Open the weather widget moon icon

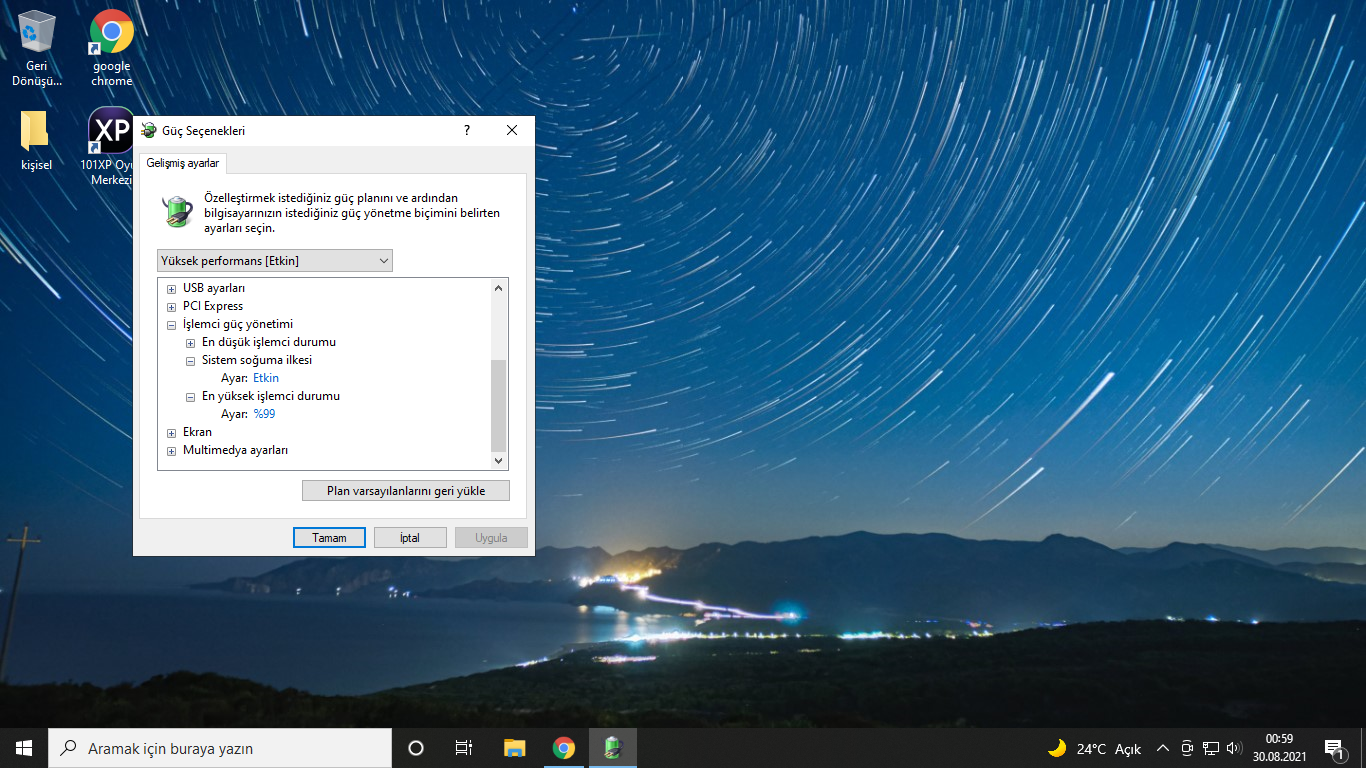pos(1057,748)
